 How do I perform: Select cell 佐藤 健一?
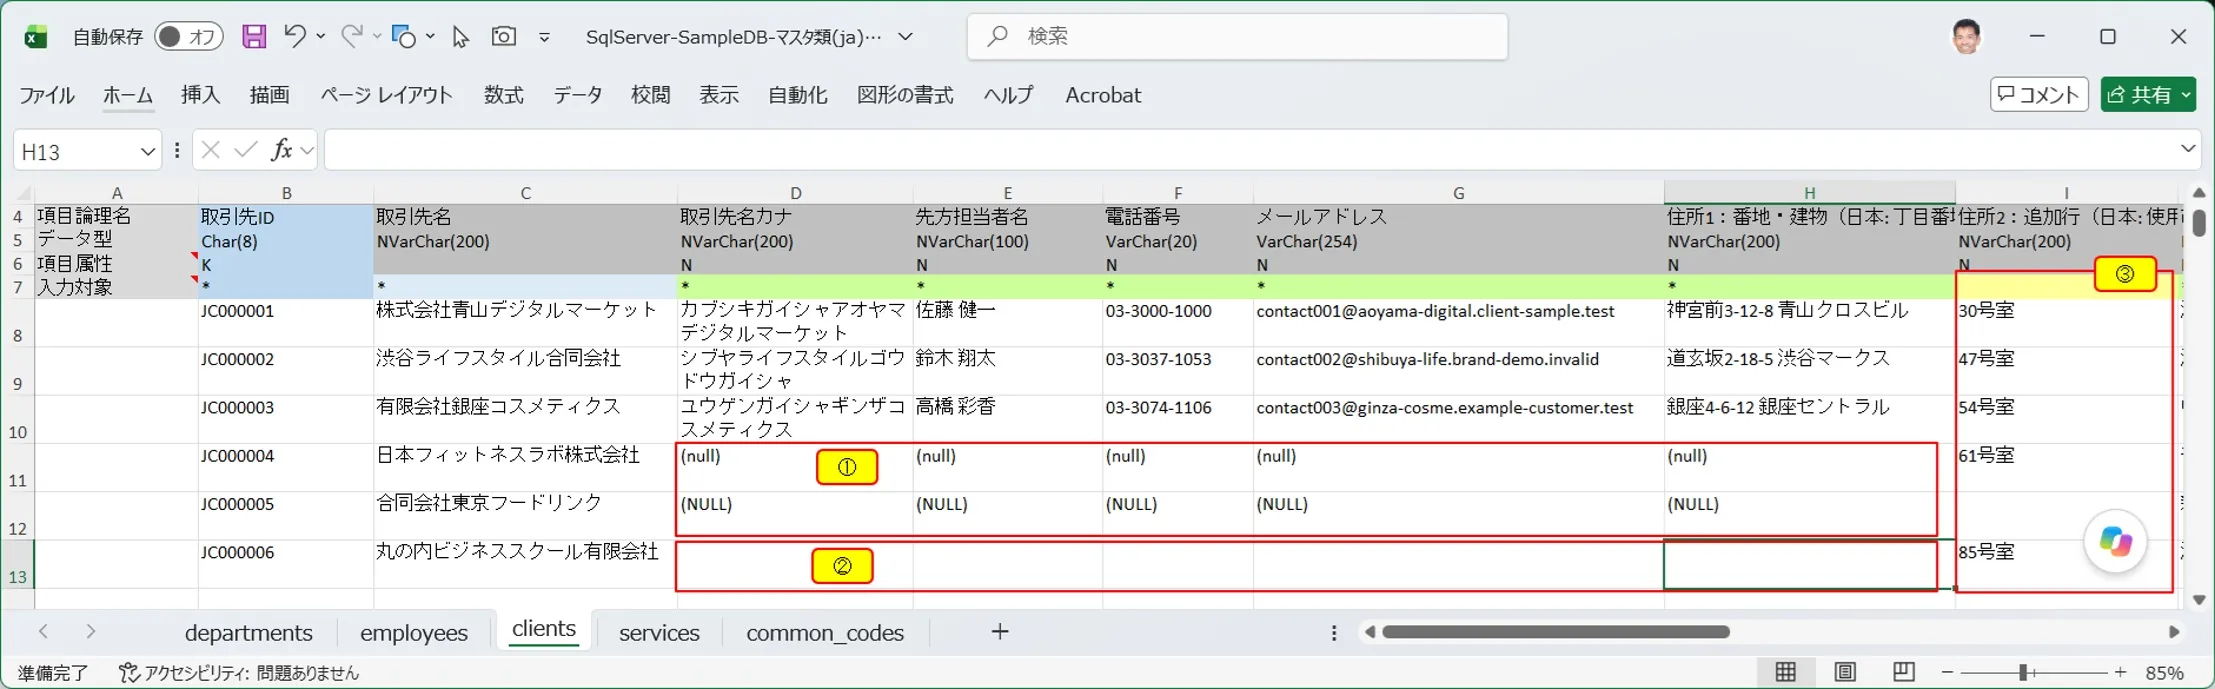1007,322
